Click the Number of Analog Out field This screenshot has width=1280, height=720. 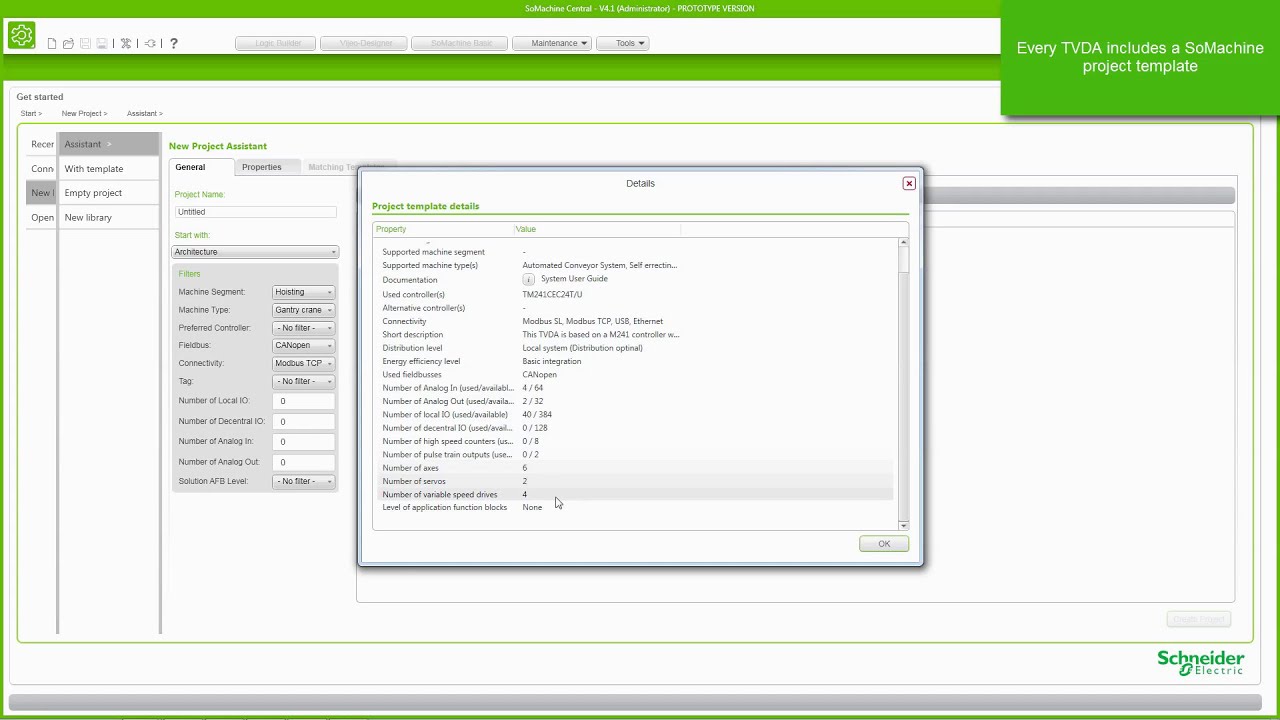[x=304, y=462]
